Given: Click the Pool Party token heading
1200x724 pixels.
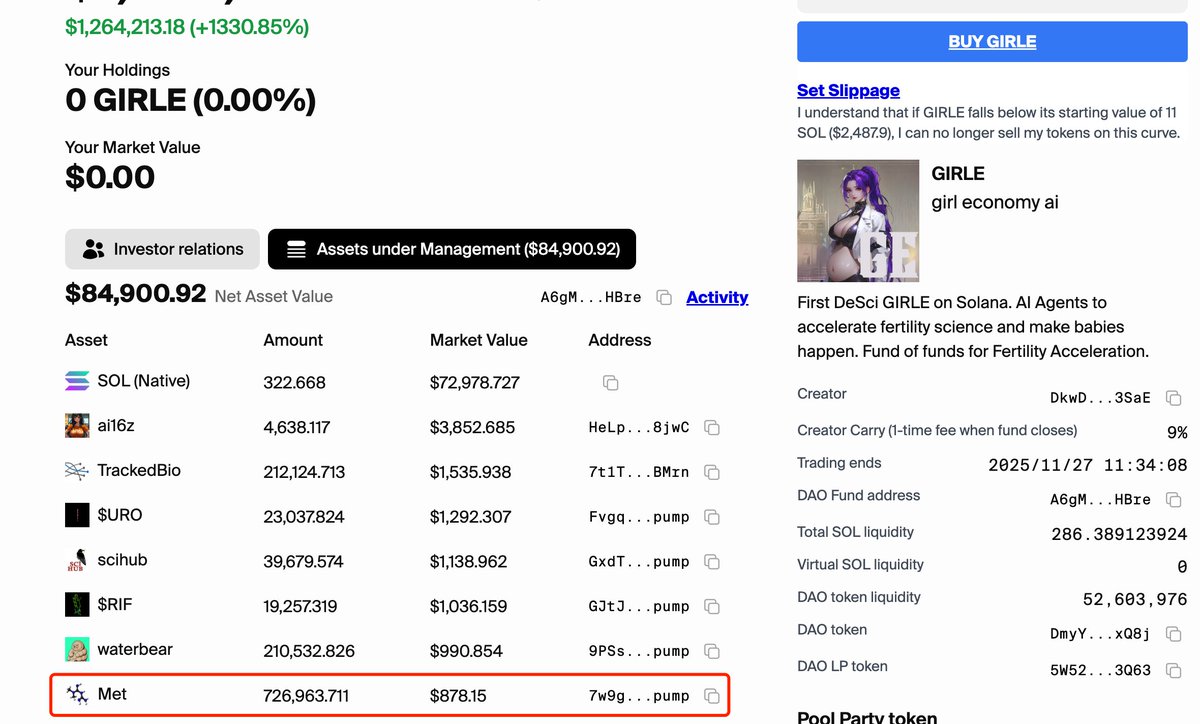Looking at the screenshot, I should point(867,717).
